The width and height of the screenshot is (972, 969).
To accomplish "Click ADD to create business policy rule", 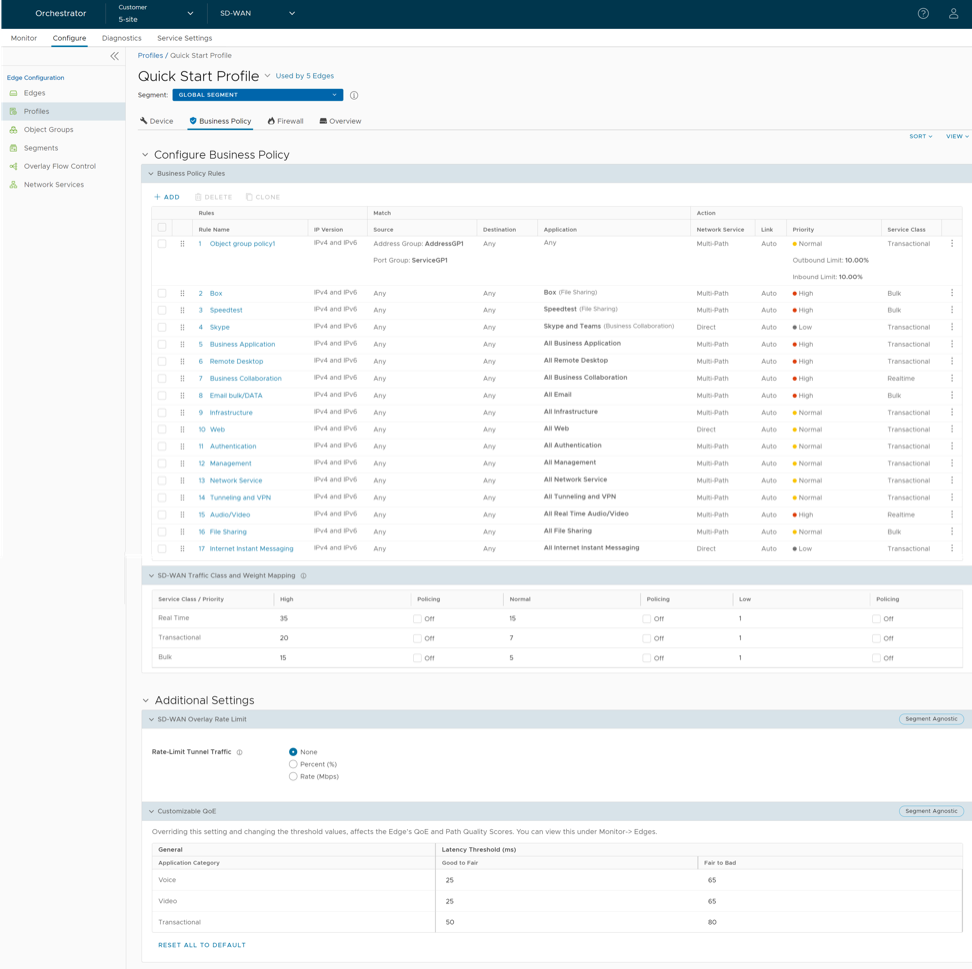I will [x=167, y=197].
